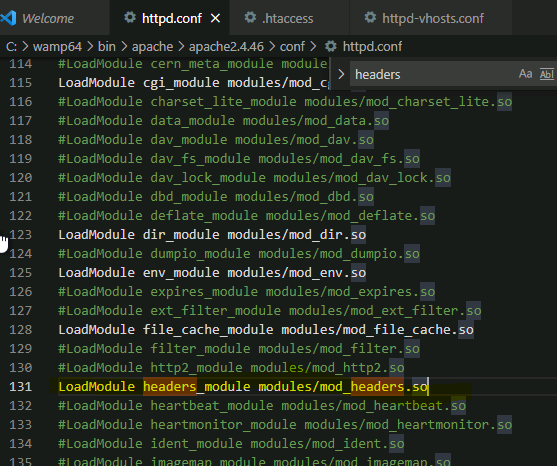Click the apache breadcrumb segment
557x466 pixels.
tap(152, 47)
